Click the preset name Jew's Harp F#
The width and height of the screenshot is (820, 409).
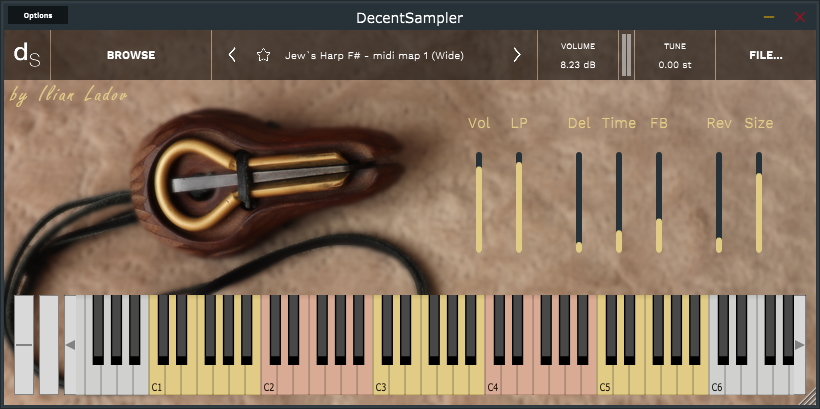tap(374, 55)
